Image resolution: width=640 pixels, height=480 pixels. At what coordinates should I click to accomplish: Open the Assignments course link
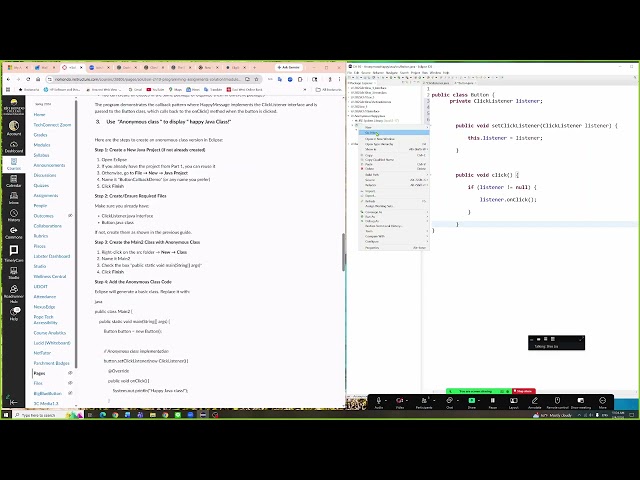(x=46, y=196)
